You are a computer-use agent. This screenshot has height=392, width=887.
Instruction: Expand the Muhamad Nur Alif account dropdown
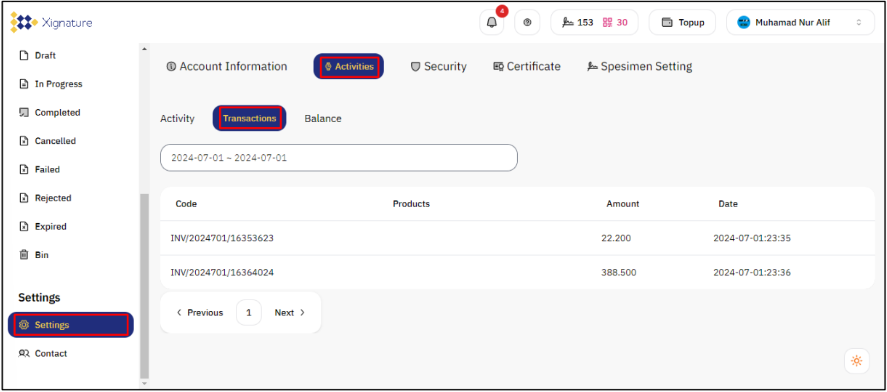[859, 23]
